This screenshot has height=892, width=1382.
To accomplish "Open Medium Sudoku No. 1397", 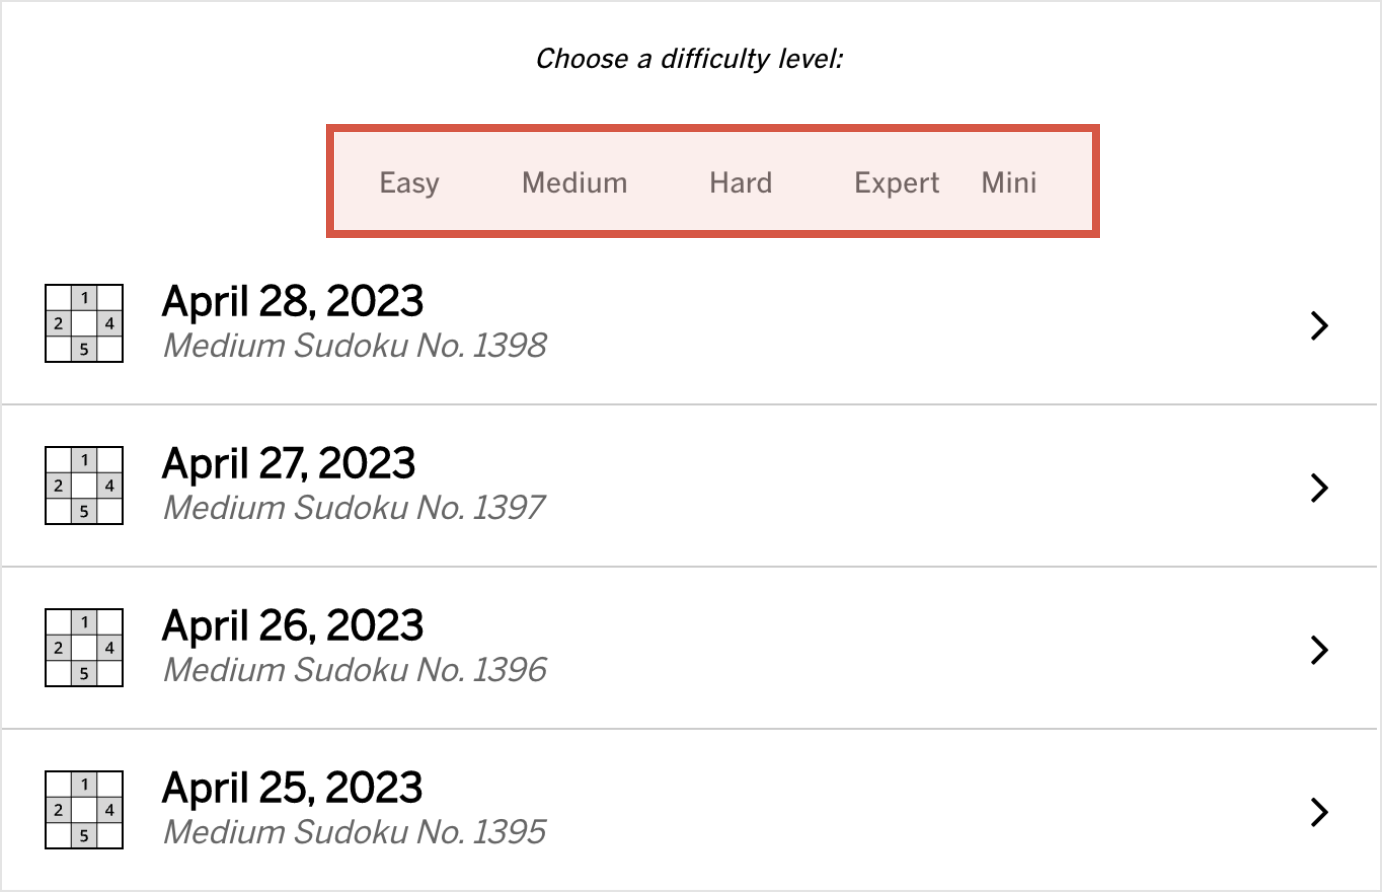I will click(355, 507).
